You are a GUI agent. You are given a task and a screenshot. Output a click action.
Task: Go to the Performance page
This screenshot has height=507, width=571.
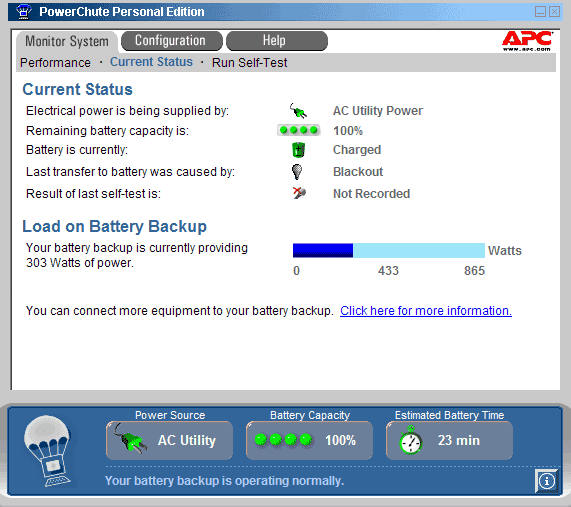(55, 63)
